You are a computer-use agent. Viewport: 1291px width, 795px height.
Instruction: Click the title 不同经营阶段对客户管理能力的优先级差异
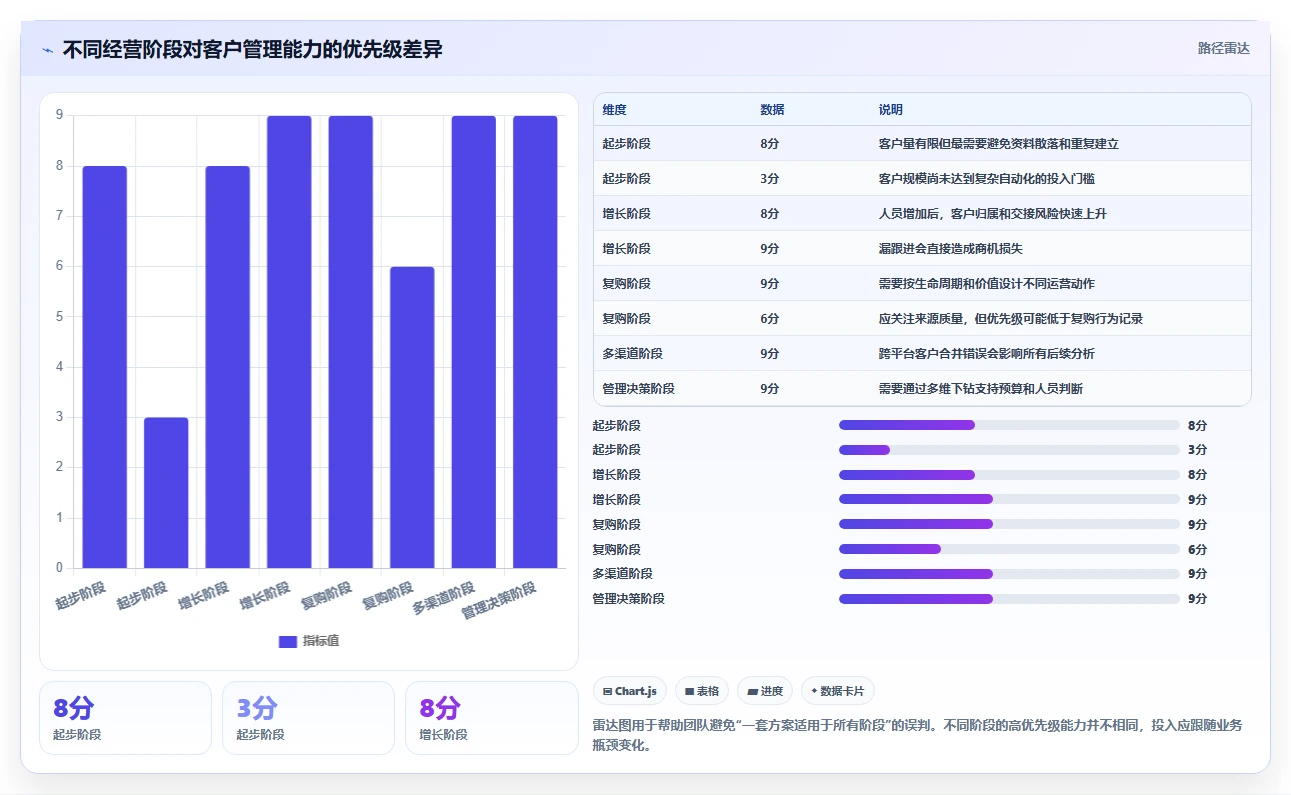click(x=252, y=49)
